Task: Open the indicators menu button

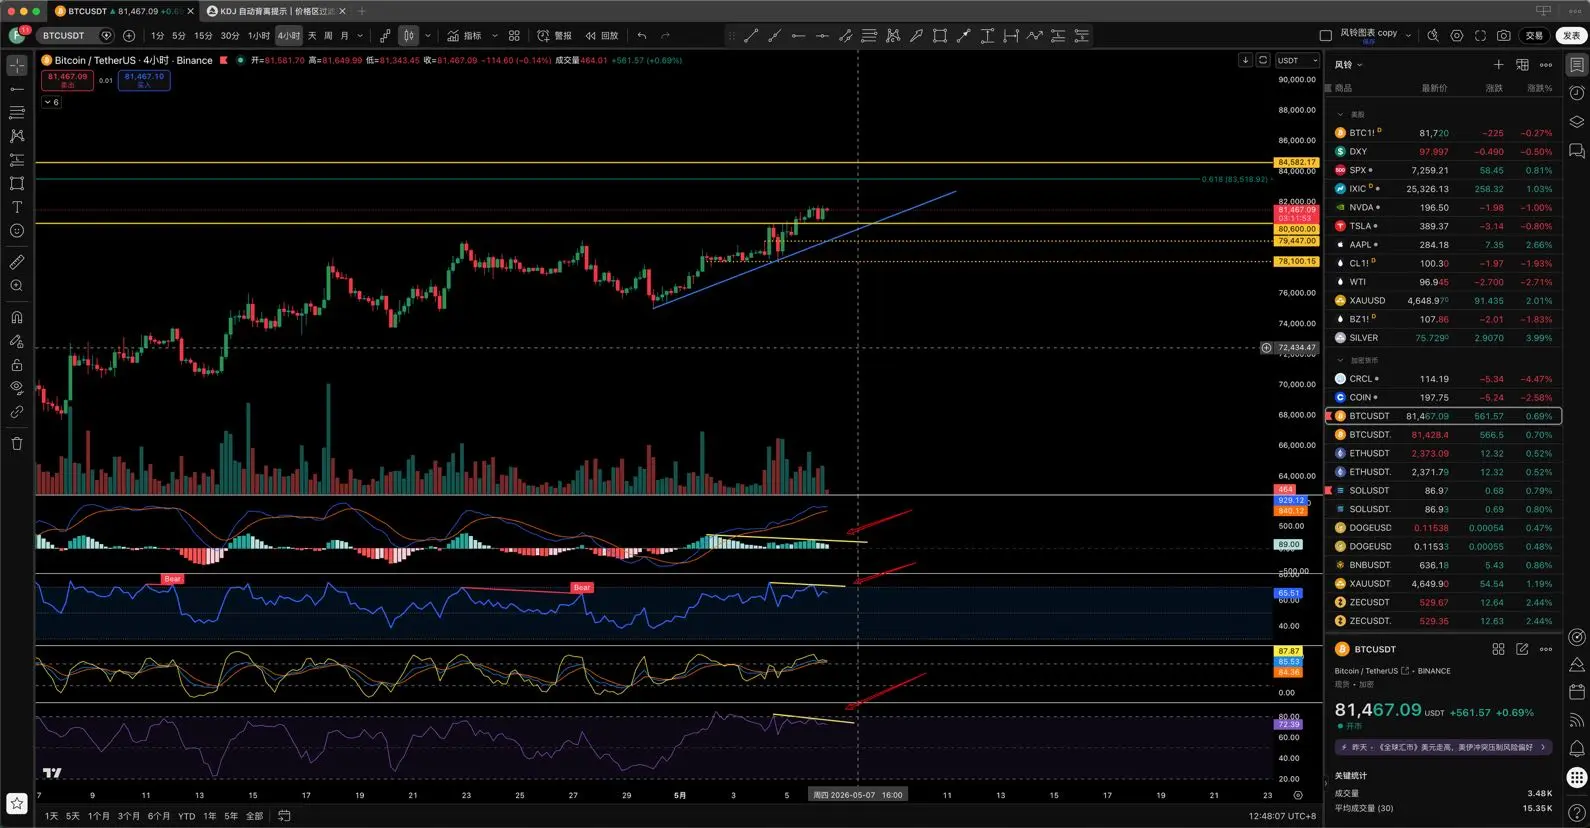Action: coord(464,36)
